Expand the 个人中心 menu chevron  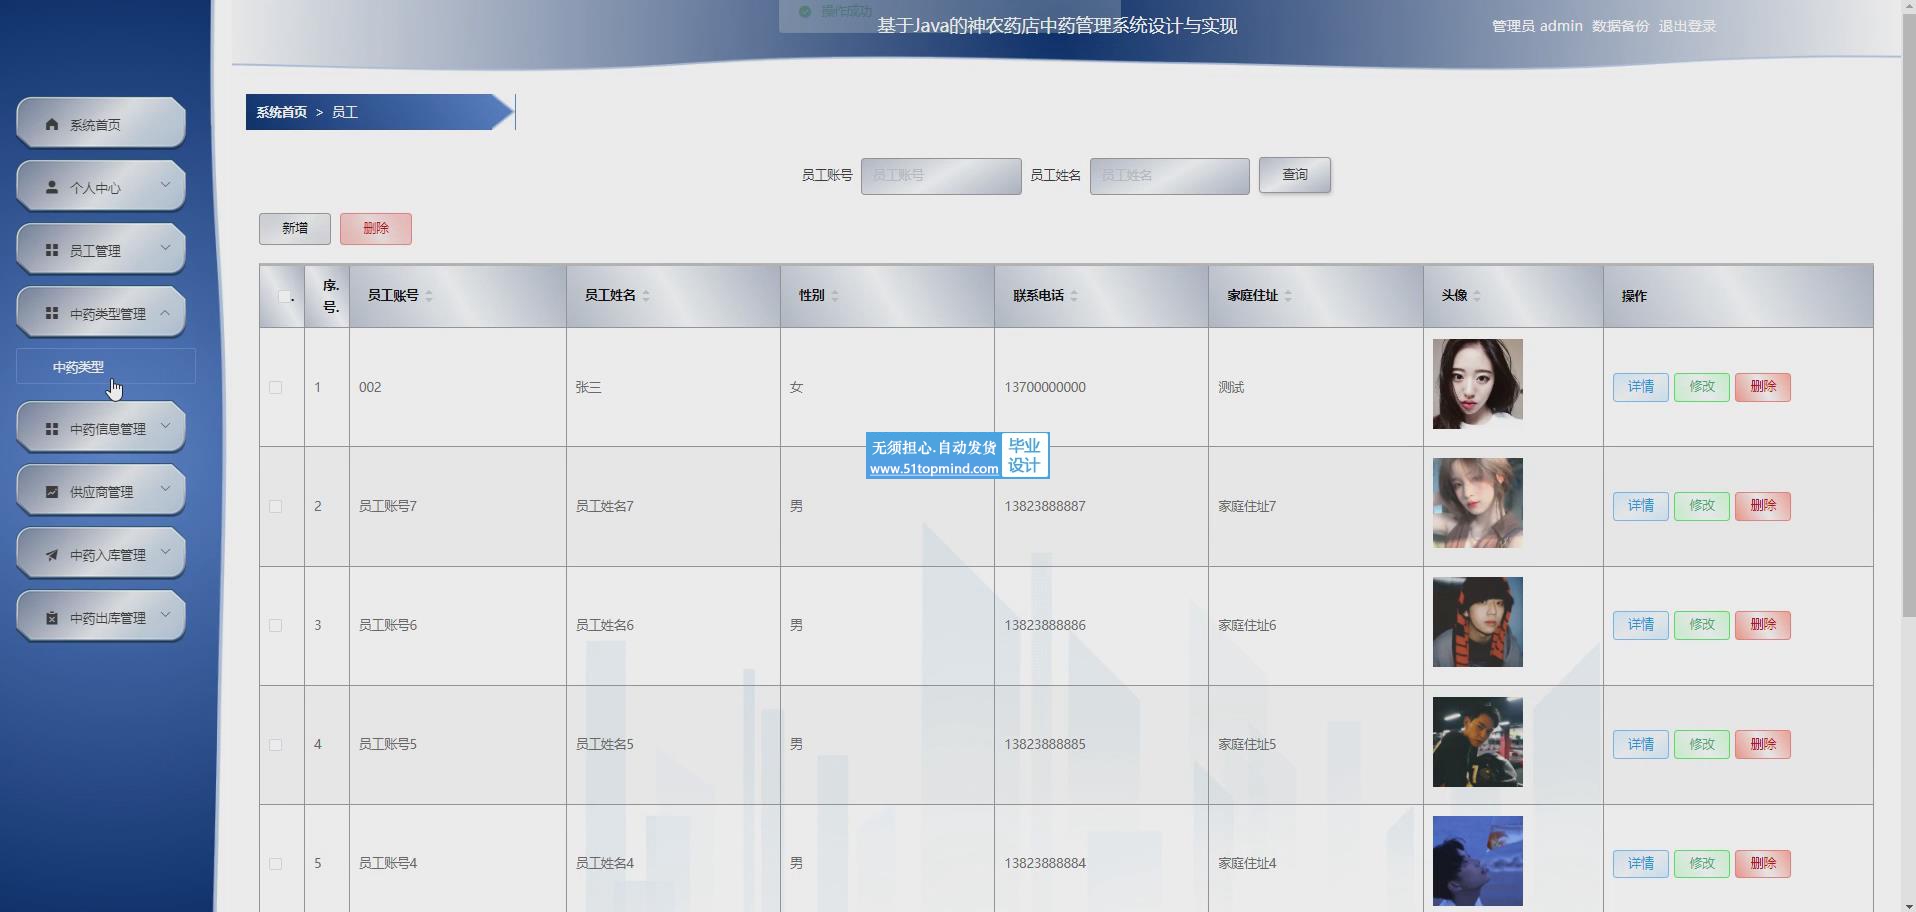point(166,185)
